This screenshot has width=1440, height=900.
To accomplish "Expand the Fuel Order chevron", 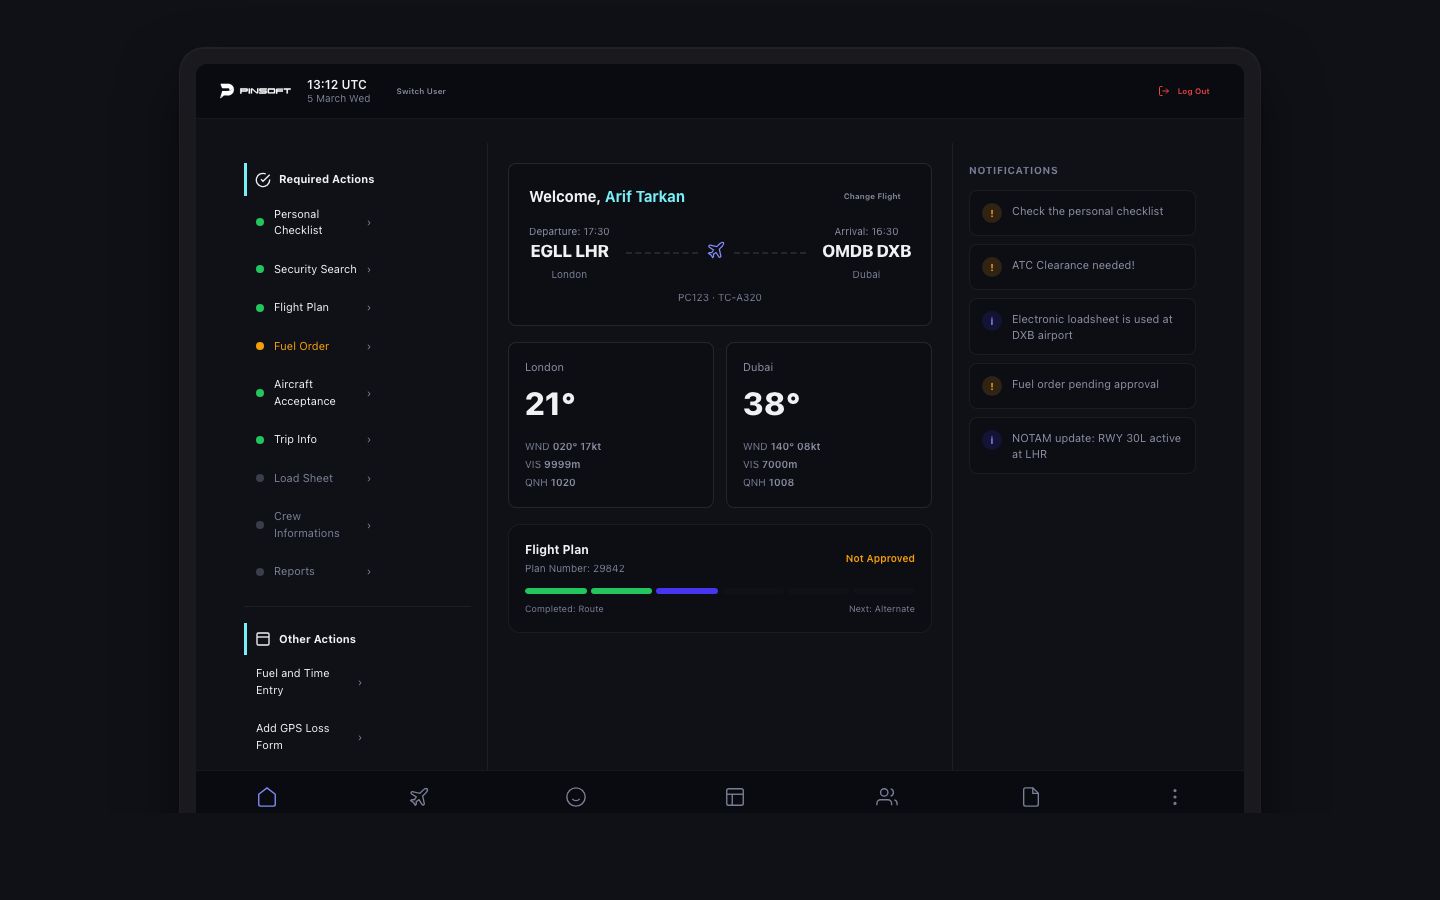I will (x=369, y=347).
